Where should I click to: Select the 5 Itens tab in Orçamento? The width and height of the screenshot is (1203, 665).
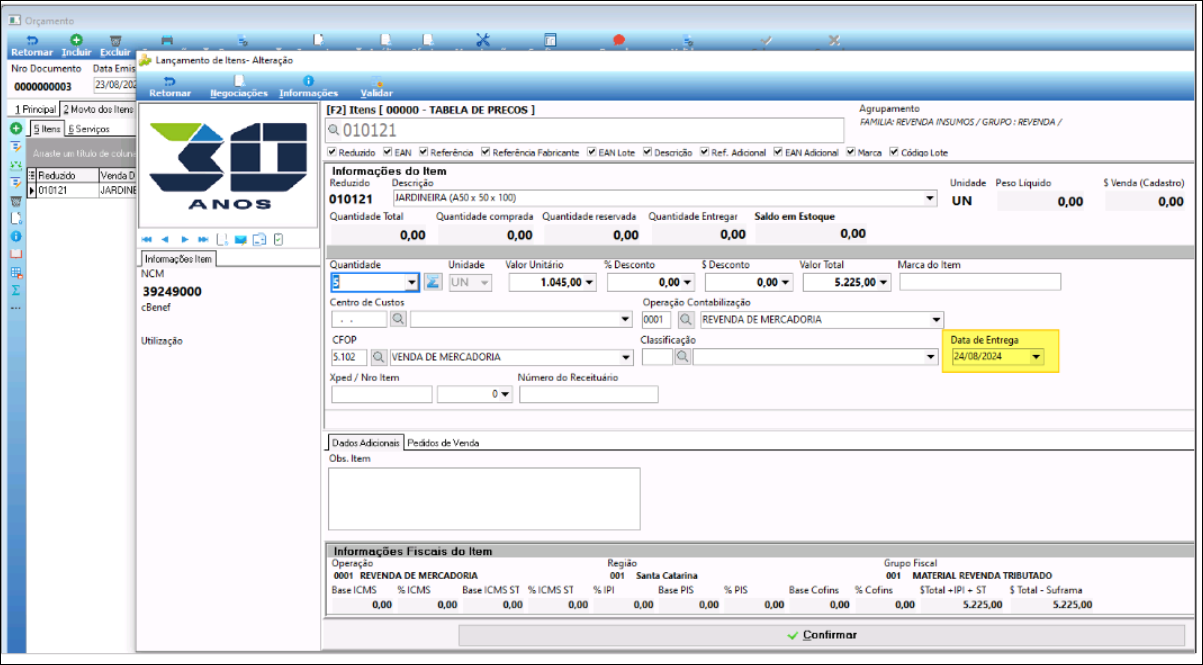point(46,129)
